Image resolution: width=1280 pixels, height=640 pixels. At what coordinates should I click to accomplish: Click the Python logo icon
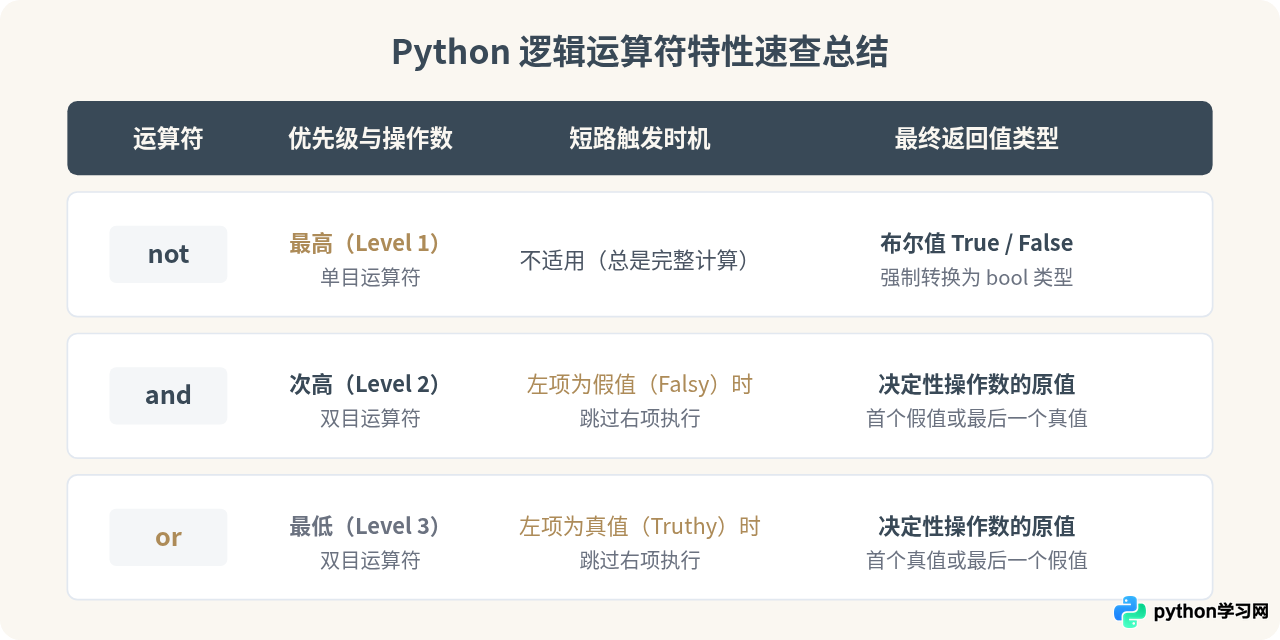coord(1130,611)
